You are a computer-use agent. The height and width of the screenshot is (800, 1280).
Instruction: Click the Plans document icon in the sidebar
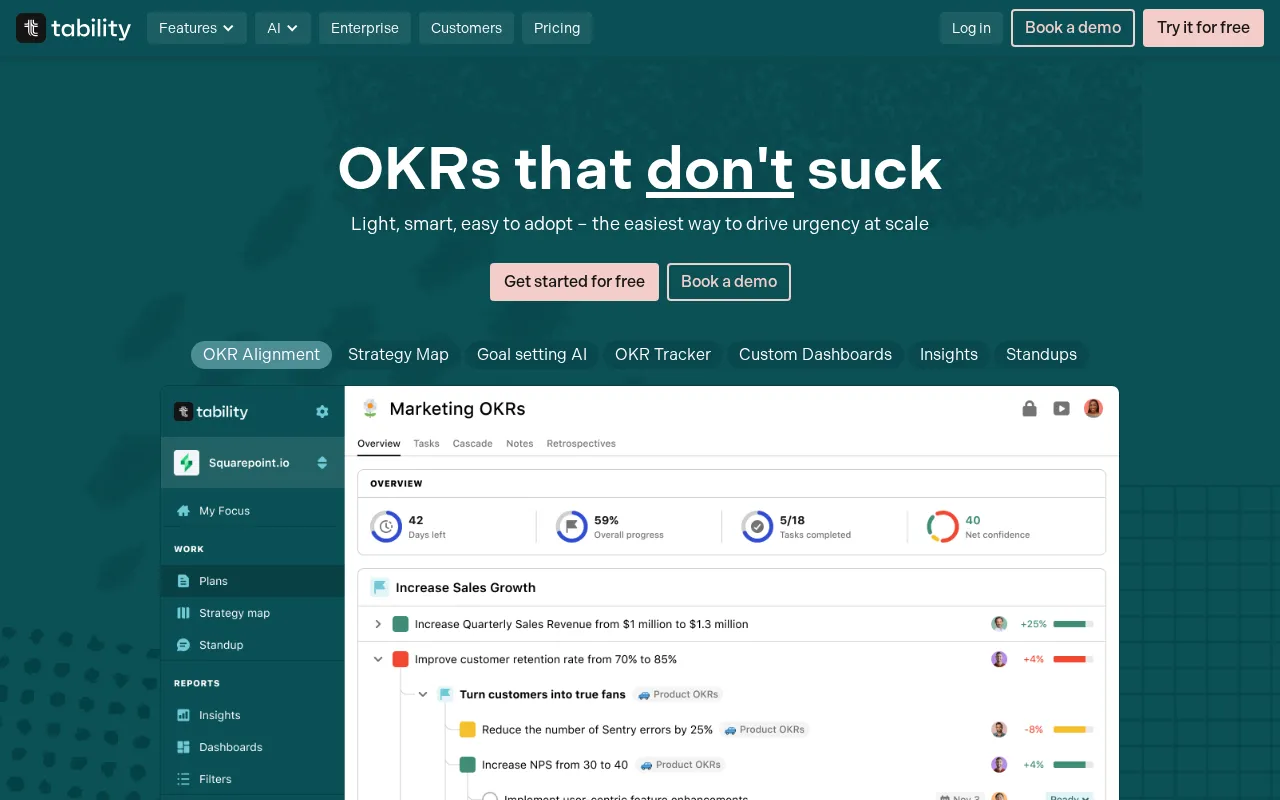pos(183,581)
